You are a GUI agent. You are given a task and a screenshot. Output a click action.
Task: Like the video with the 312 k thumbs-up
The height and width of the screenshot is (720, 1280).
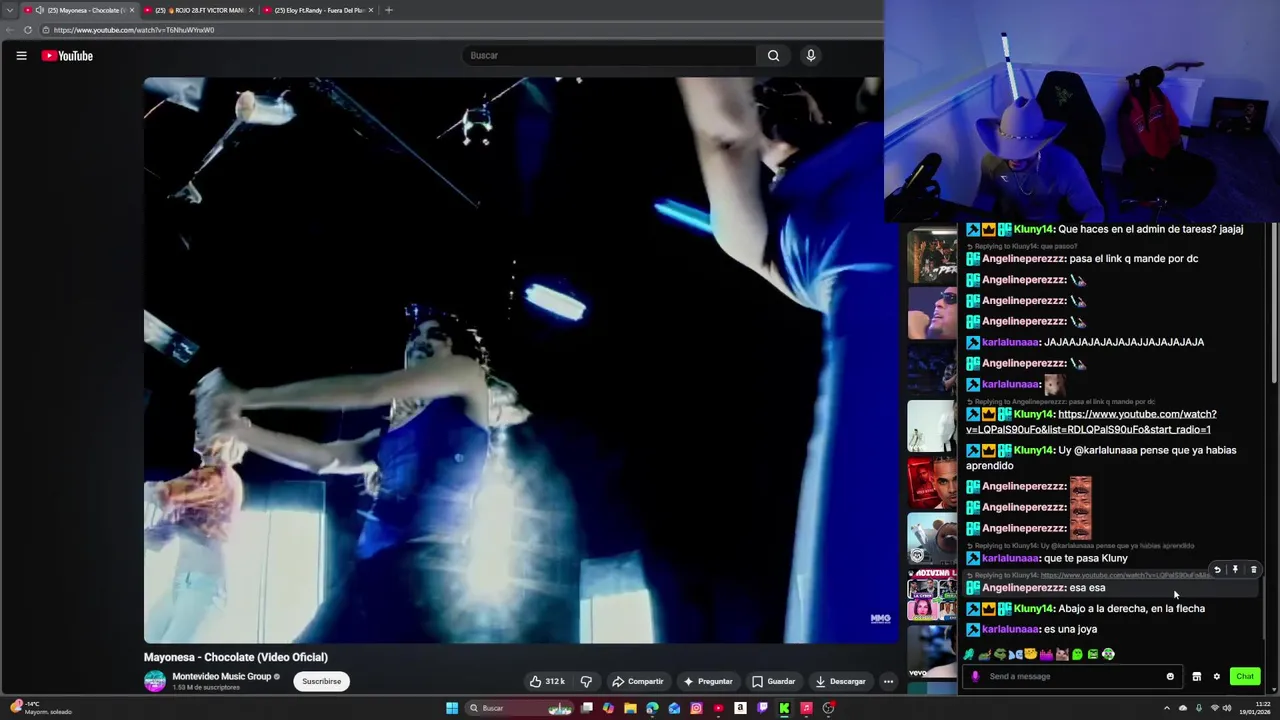[547, 682]
